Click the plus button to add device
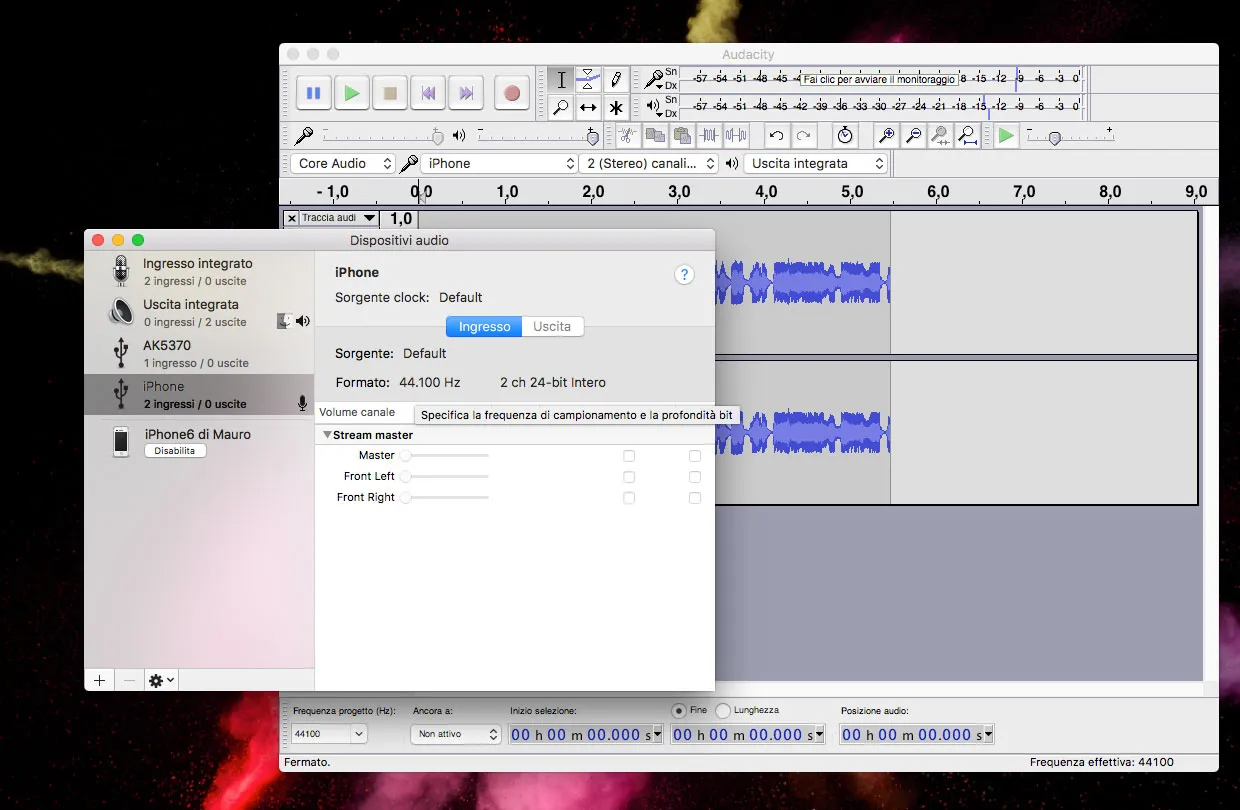Viewport: 1240px width, 810px height. tap(99, 680)
